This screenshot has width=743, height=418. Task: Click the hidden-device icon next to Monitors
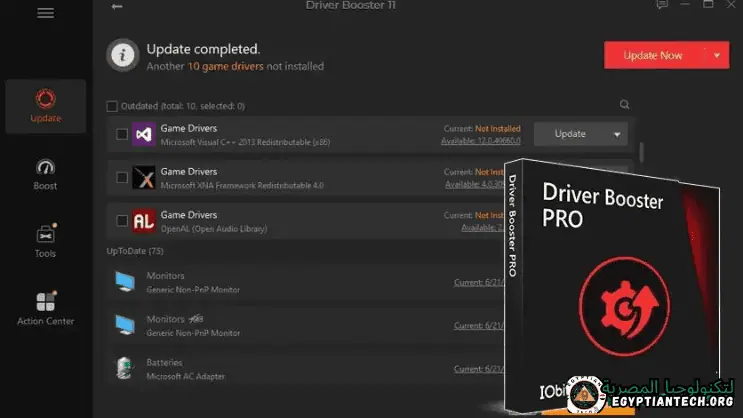(x=196, y=319)
